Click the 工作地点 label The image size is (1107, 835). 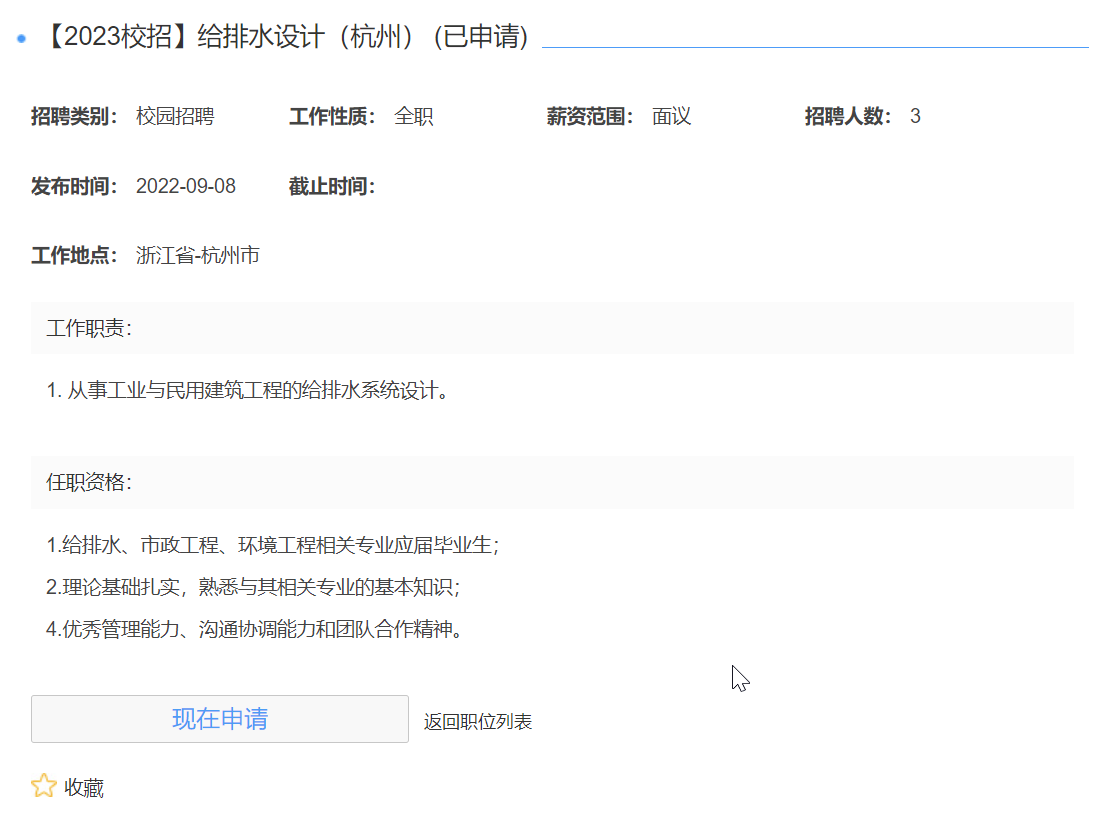tap(74, 255)
